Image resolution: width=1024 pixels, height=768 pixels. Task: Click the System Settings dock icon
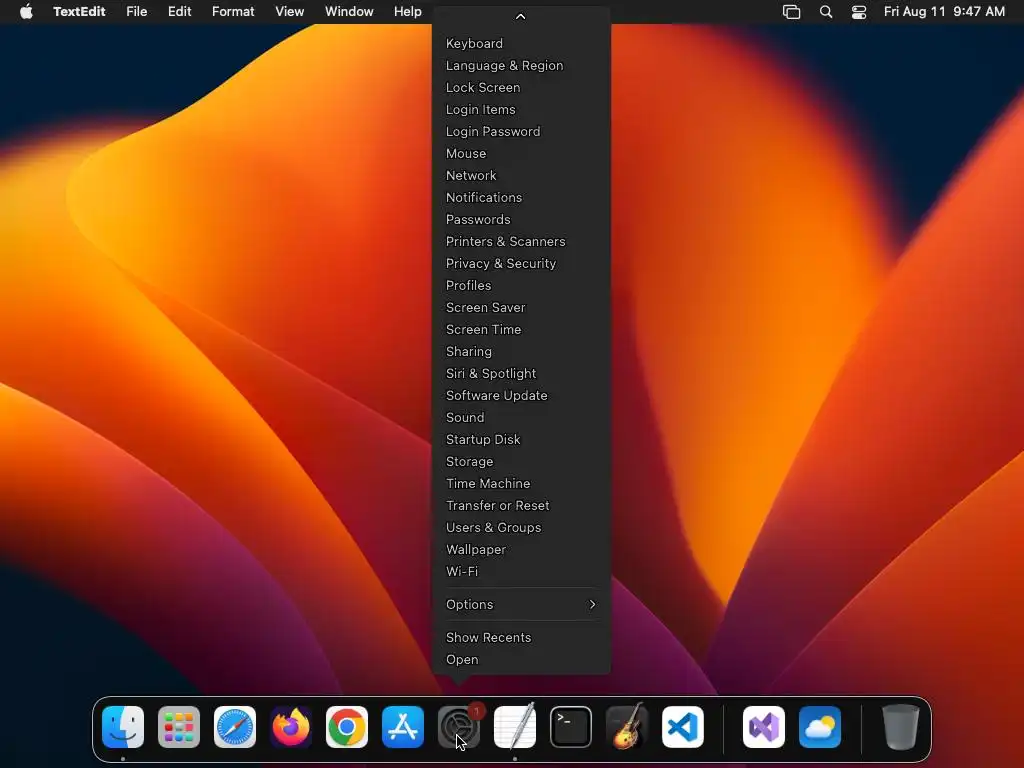[x=459, y=727]
